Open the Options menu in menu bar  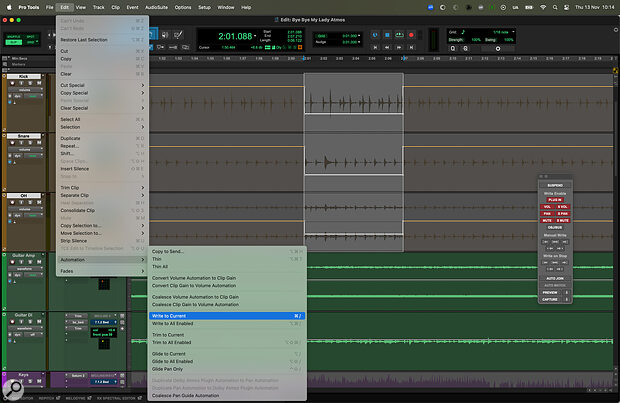(x=183, y=7)
